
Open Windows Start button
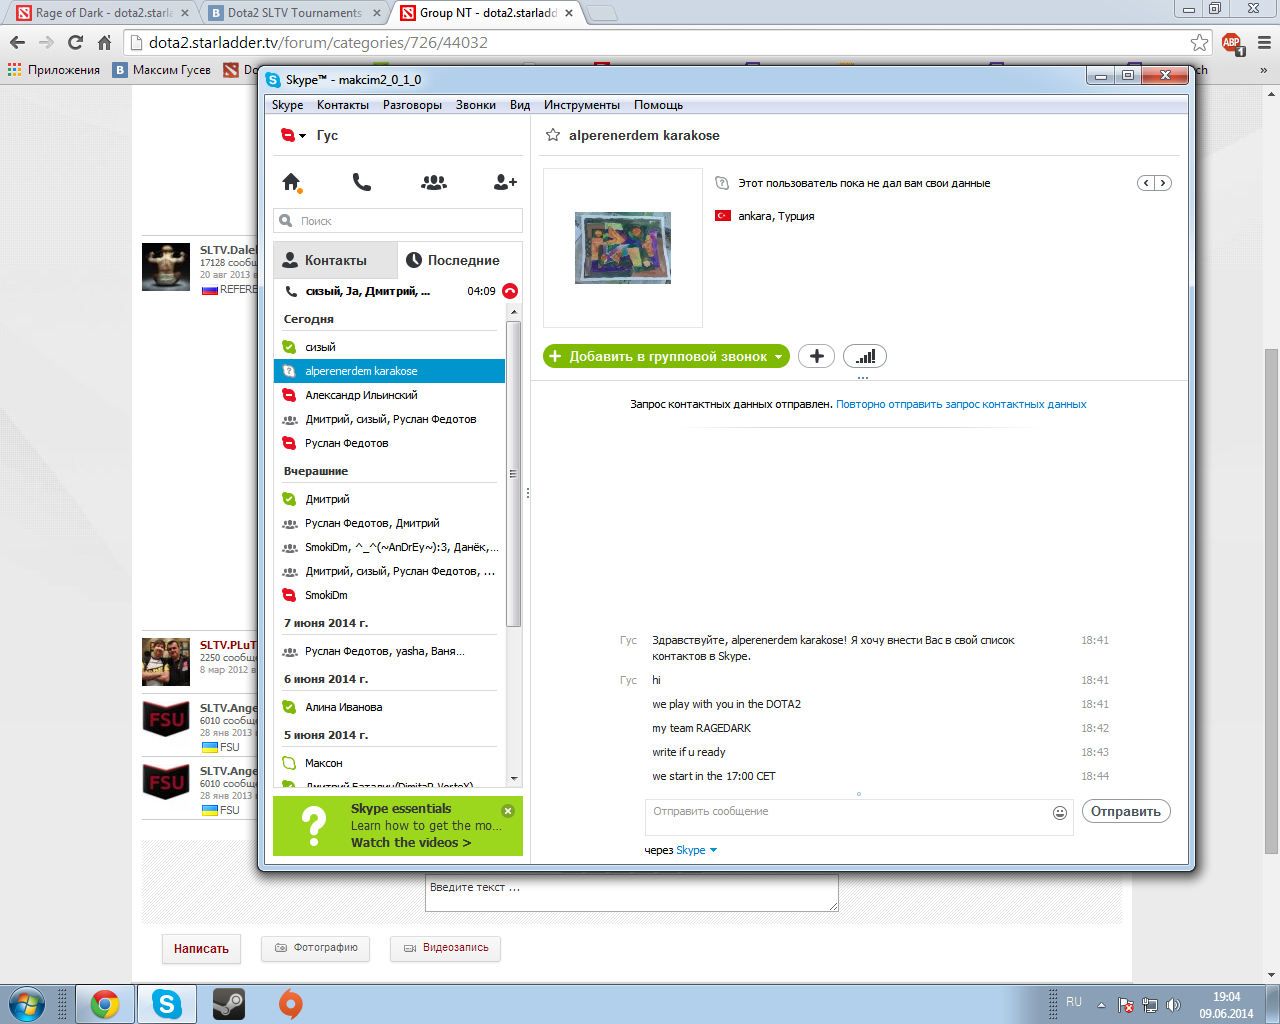26,1003
